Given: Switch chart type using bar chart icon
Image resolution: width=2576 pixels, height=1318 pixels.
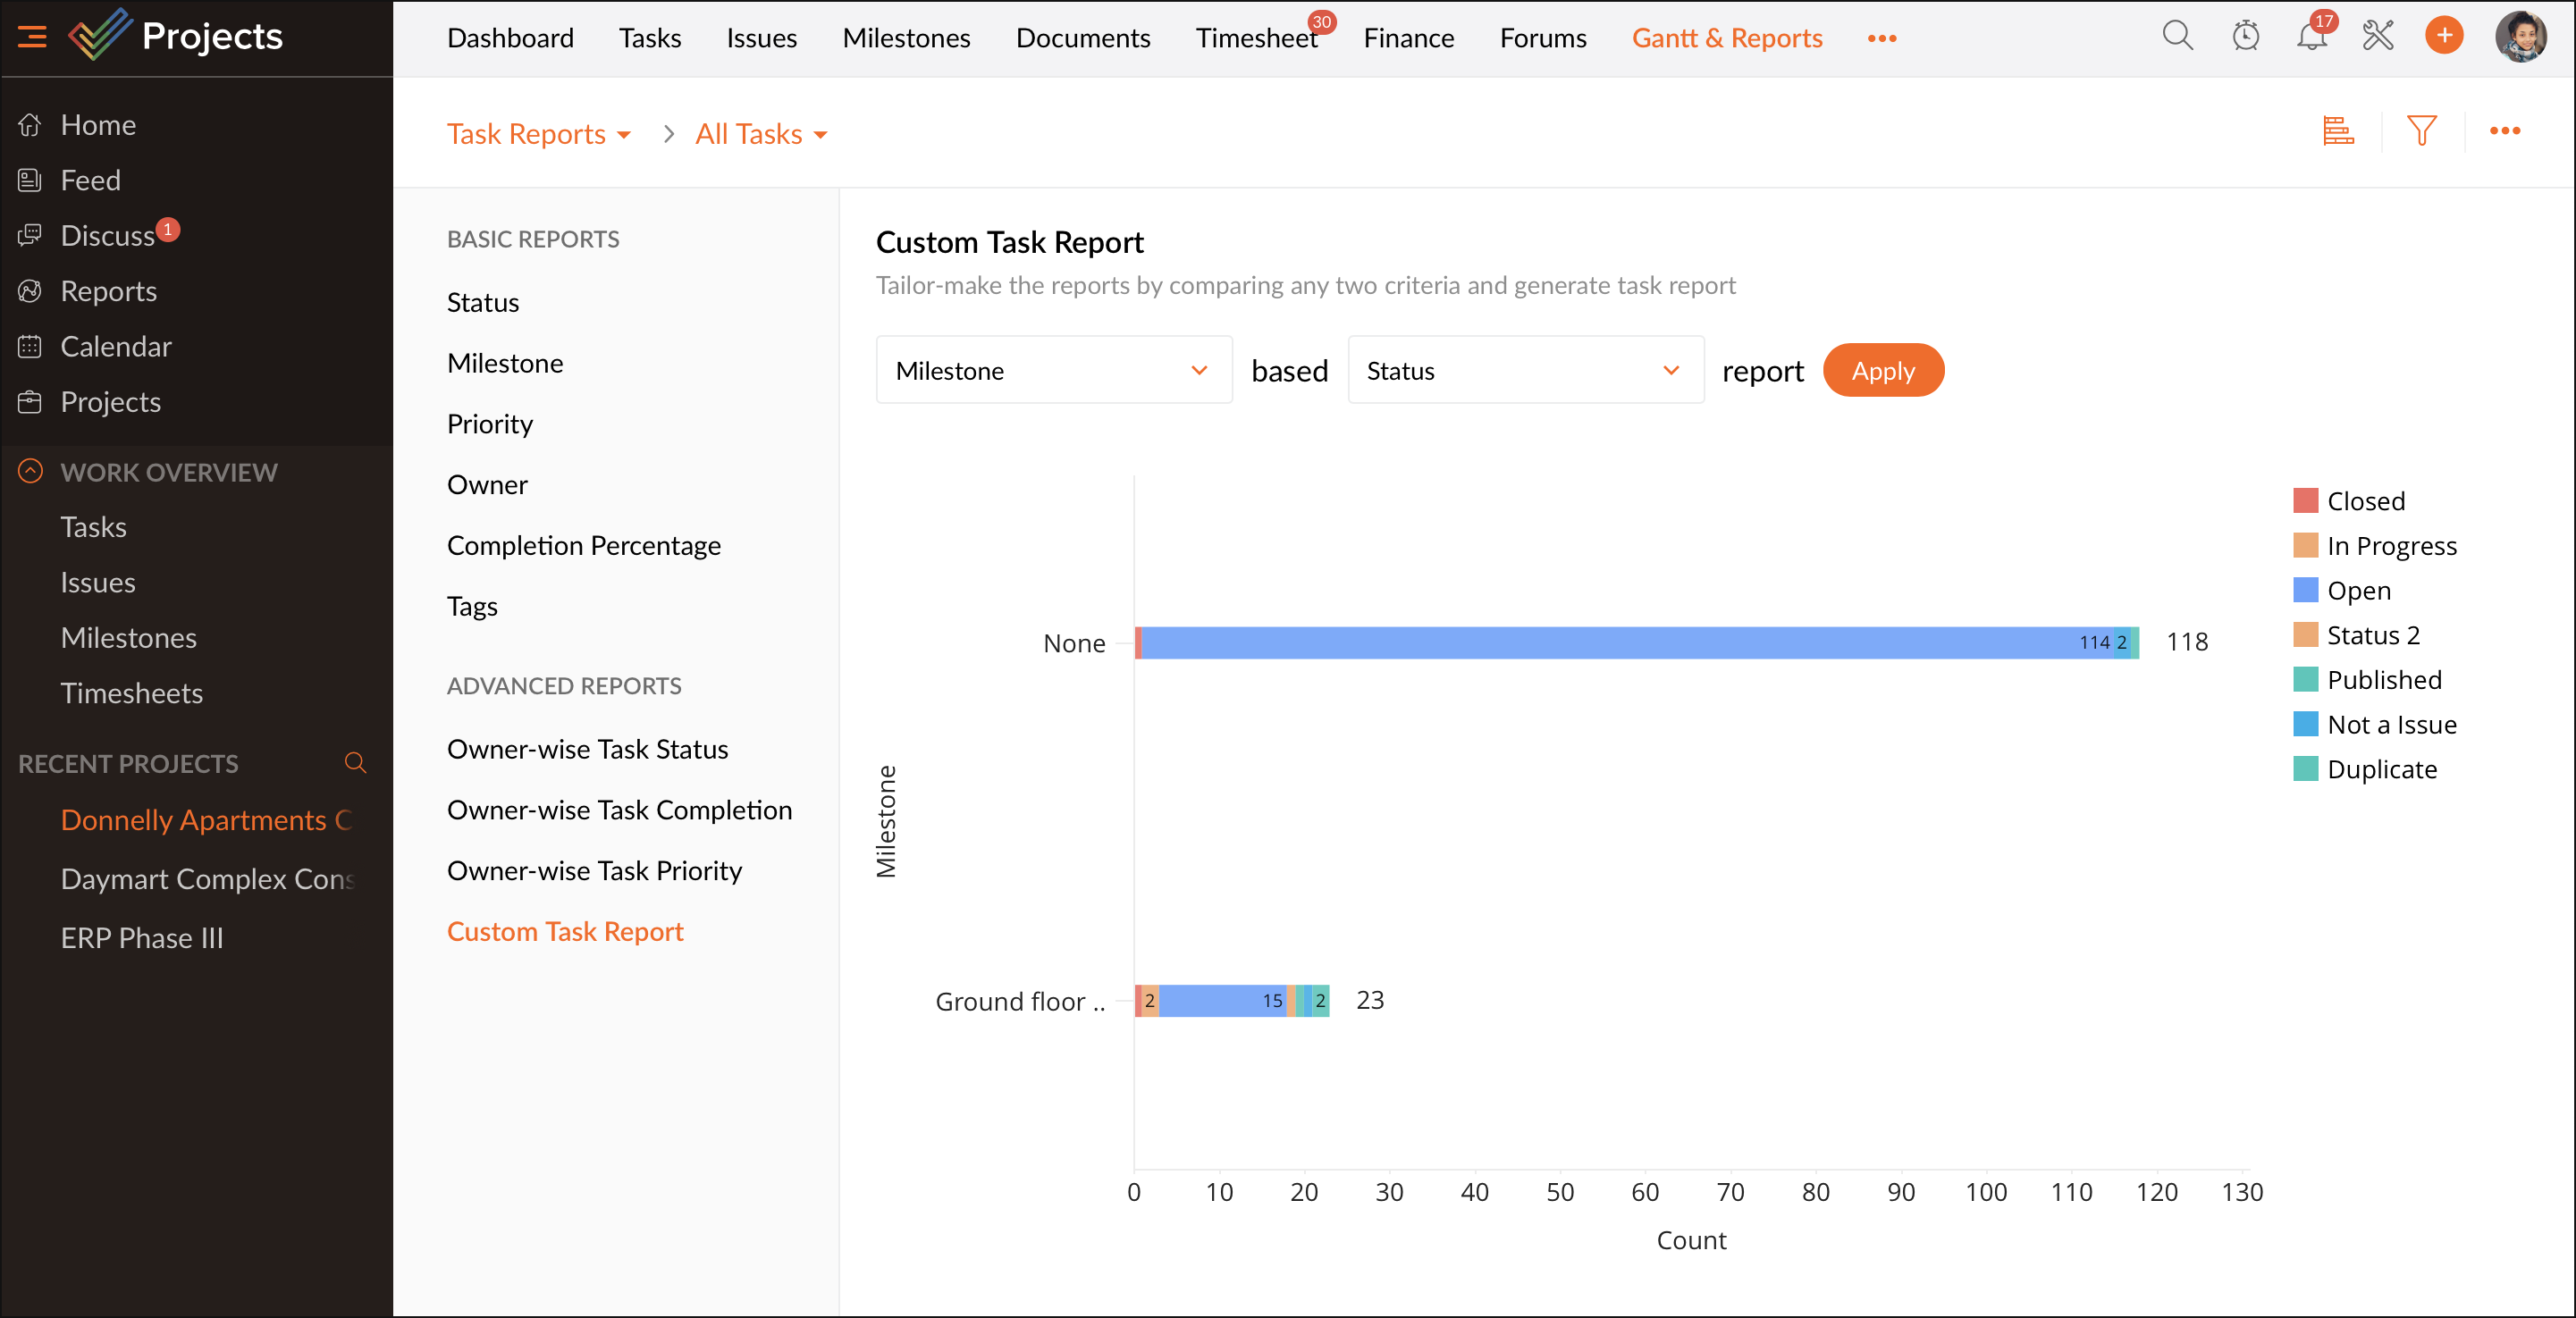Looking at the screenshot, I should pos(2338,131).
